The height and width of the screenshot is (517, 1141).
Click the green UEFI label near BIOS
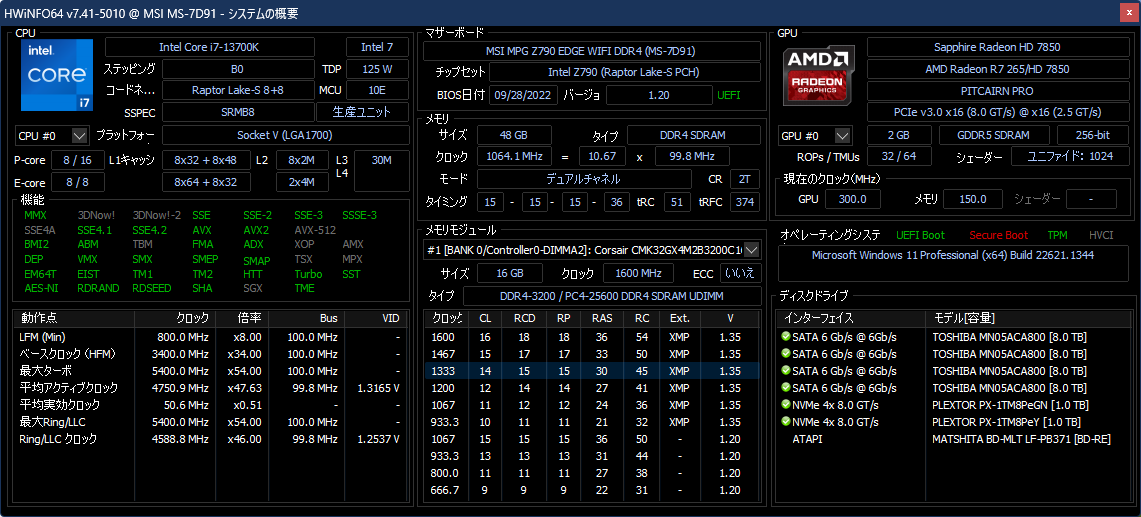click(728, 95)
